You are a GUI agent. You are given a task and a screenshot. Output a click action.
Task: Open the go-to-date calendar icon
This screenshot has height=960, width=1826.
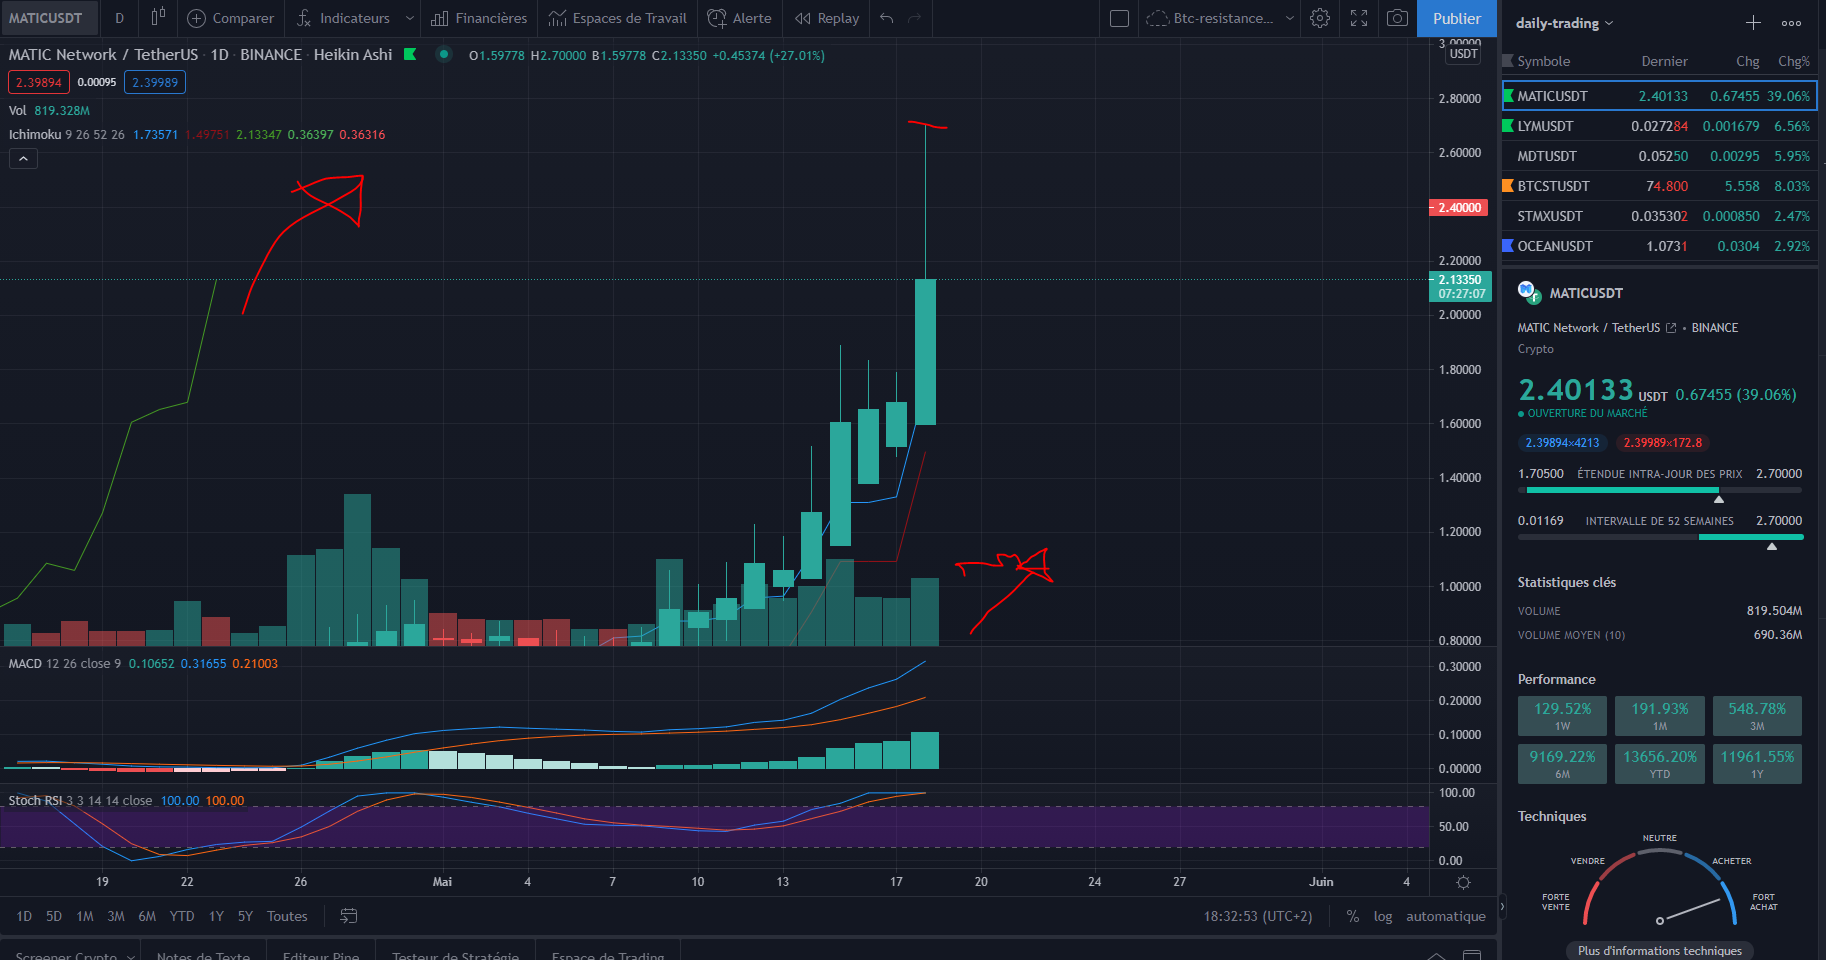tap(349, 916)
